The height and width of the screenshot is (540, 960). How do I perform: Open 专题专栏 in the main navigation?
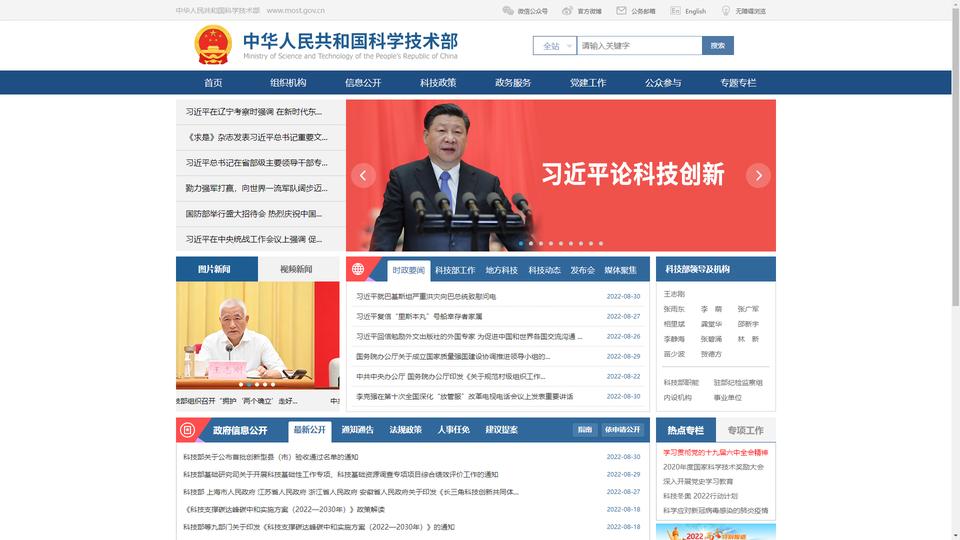pos(738,83)
